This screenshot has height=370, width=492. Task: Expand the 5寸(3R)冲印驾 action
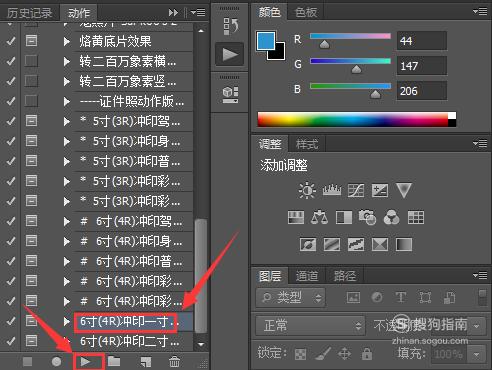point(67,121)
